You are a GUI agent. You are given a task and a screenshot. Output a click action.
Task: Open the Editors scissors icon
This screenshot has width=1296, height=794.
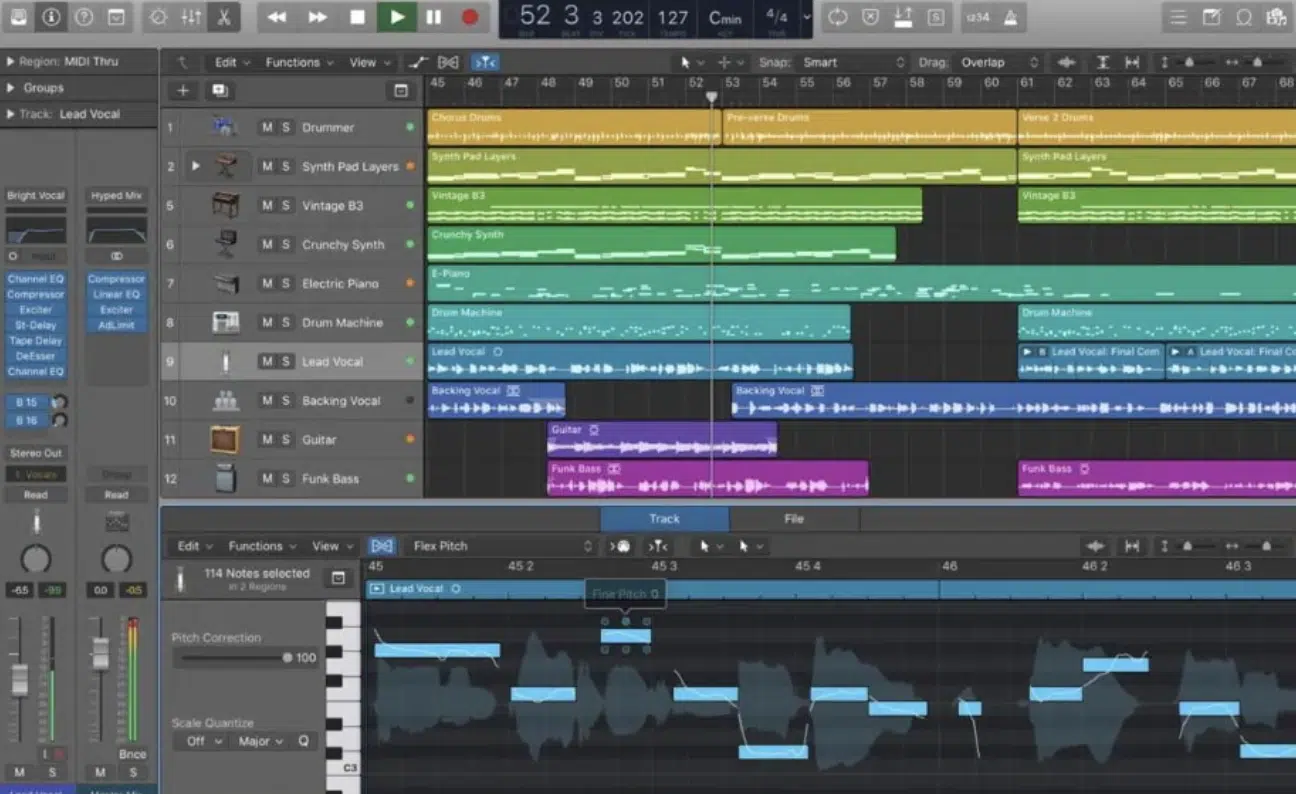pos(223,17)
